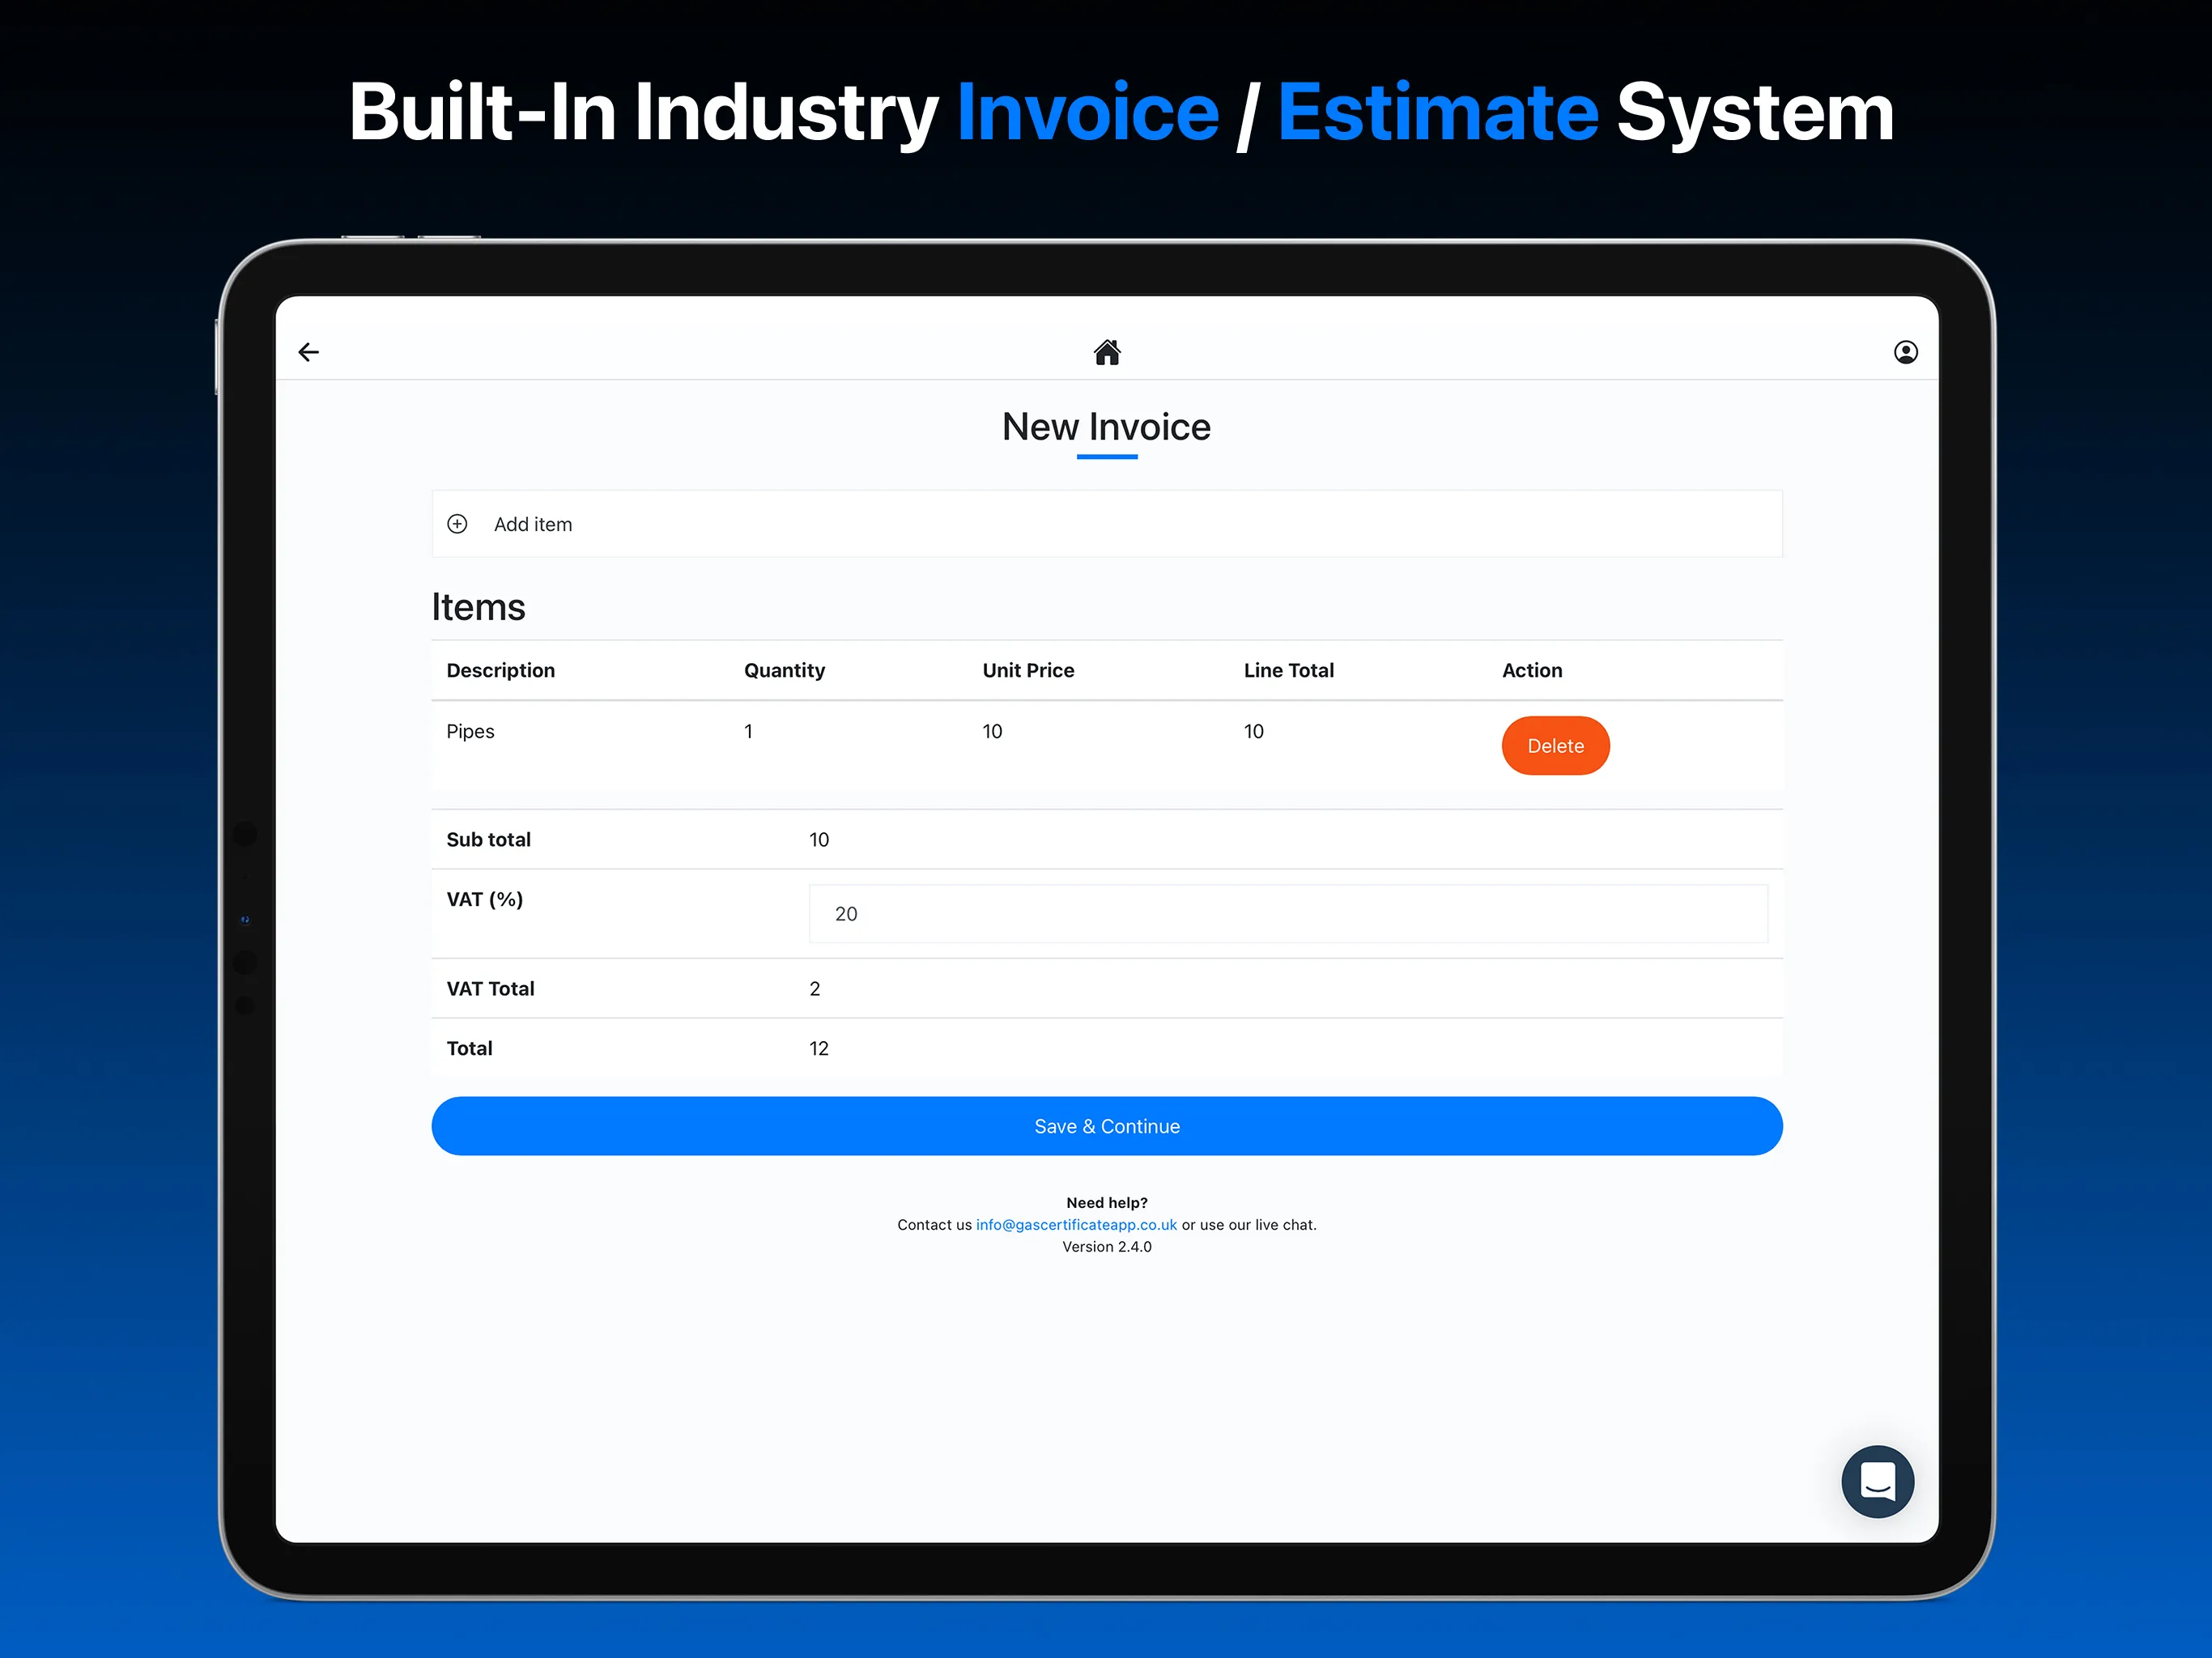2212x1658 pixels.
Task: Go back using the arrow icon
Action: pos(309,352)
